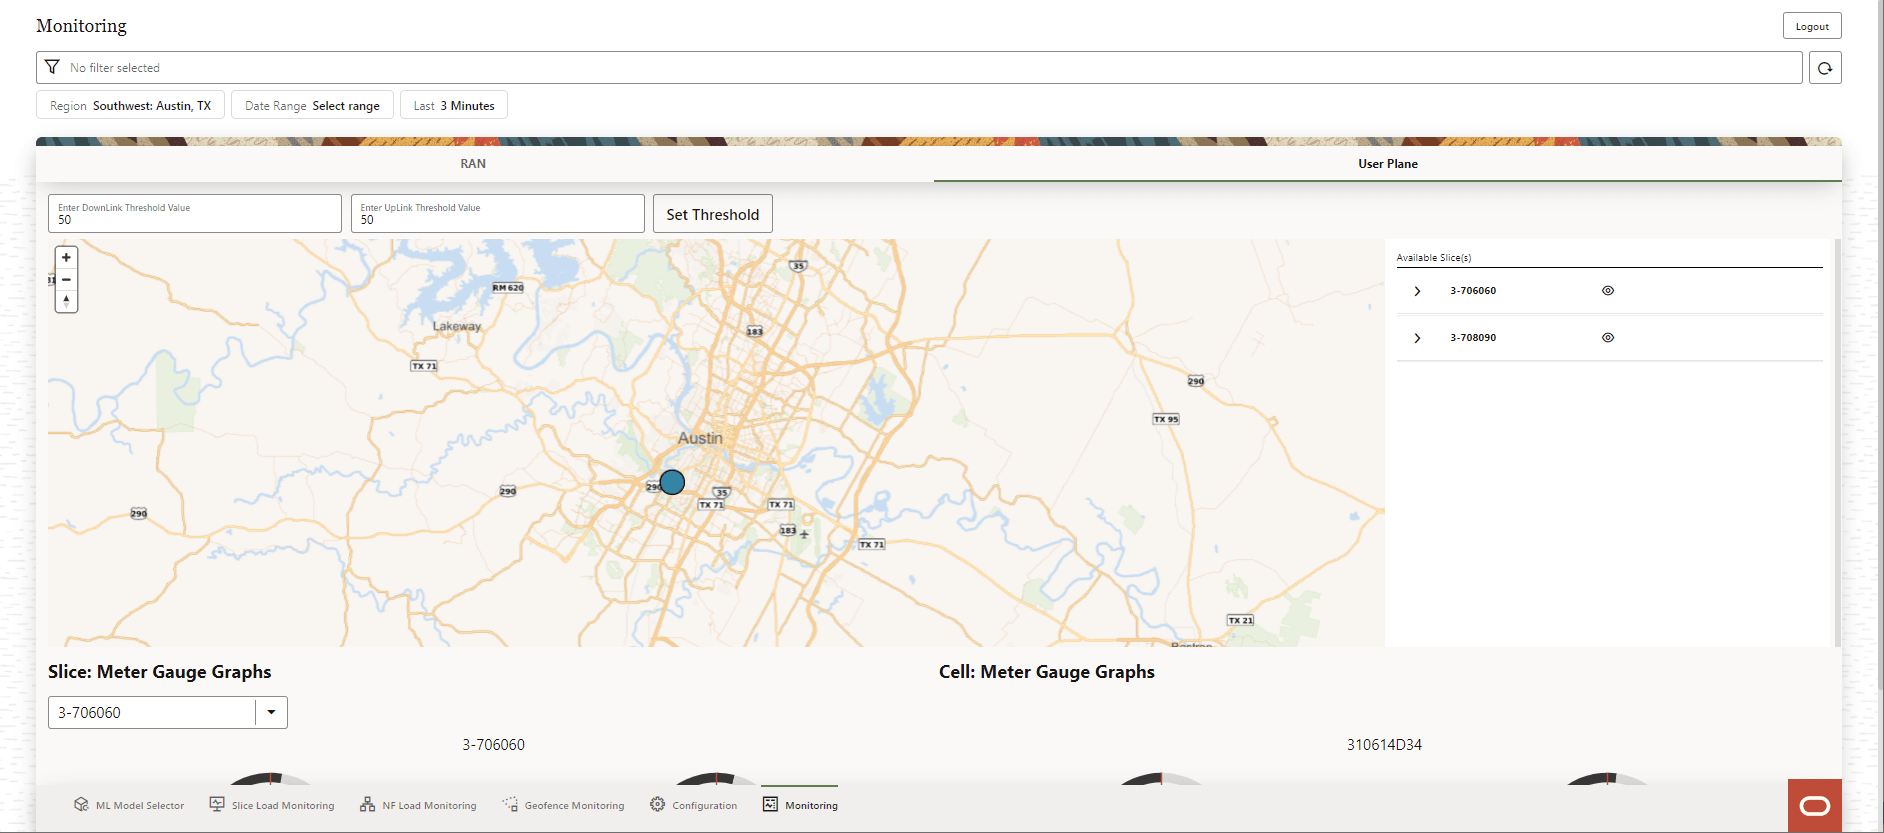
Task: Click the Available Slice(s) label
Action: pos(1434,258)
